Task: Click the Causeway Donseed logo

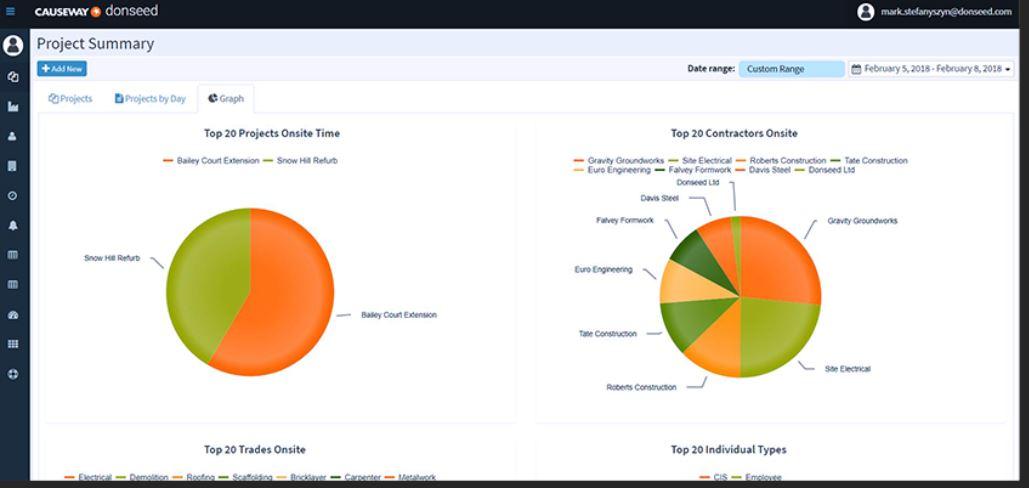Action: [x=96, y=11]
